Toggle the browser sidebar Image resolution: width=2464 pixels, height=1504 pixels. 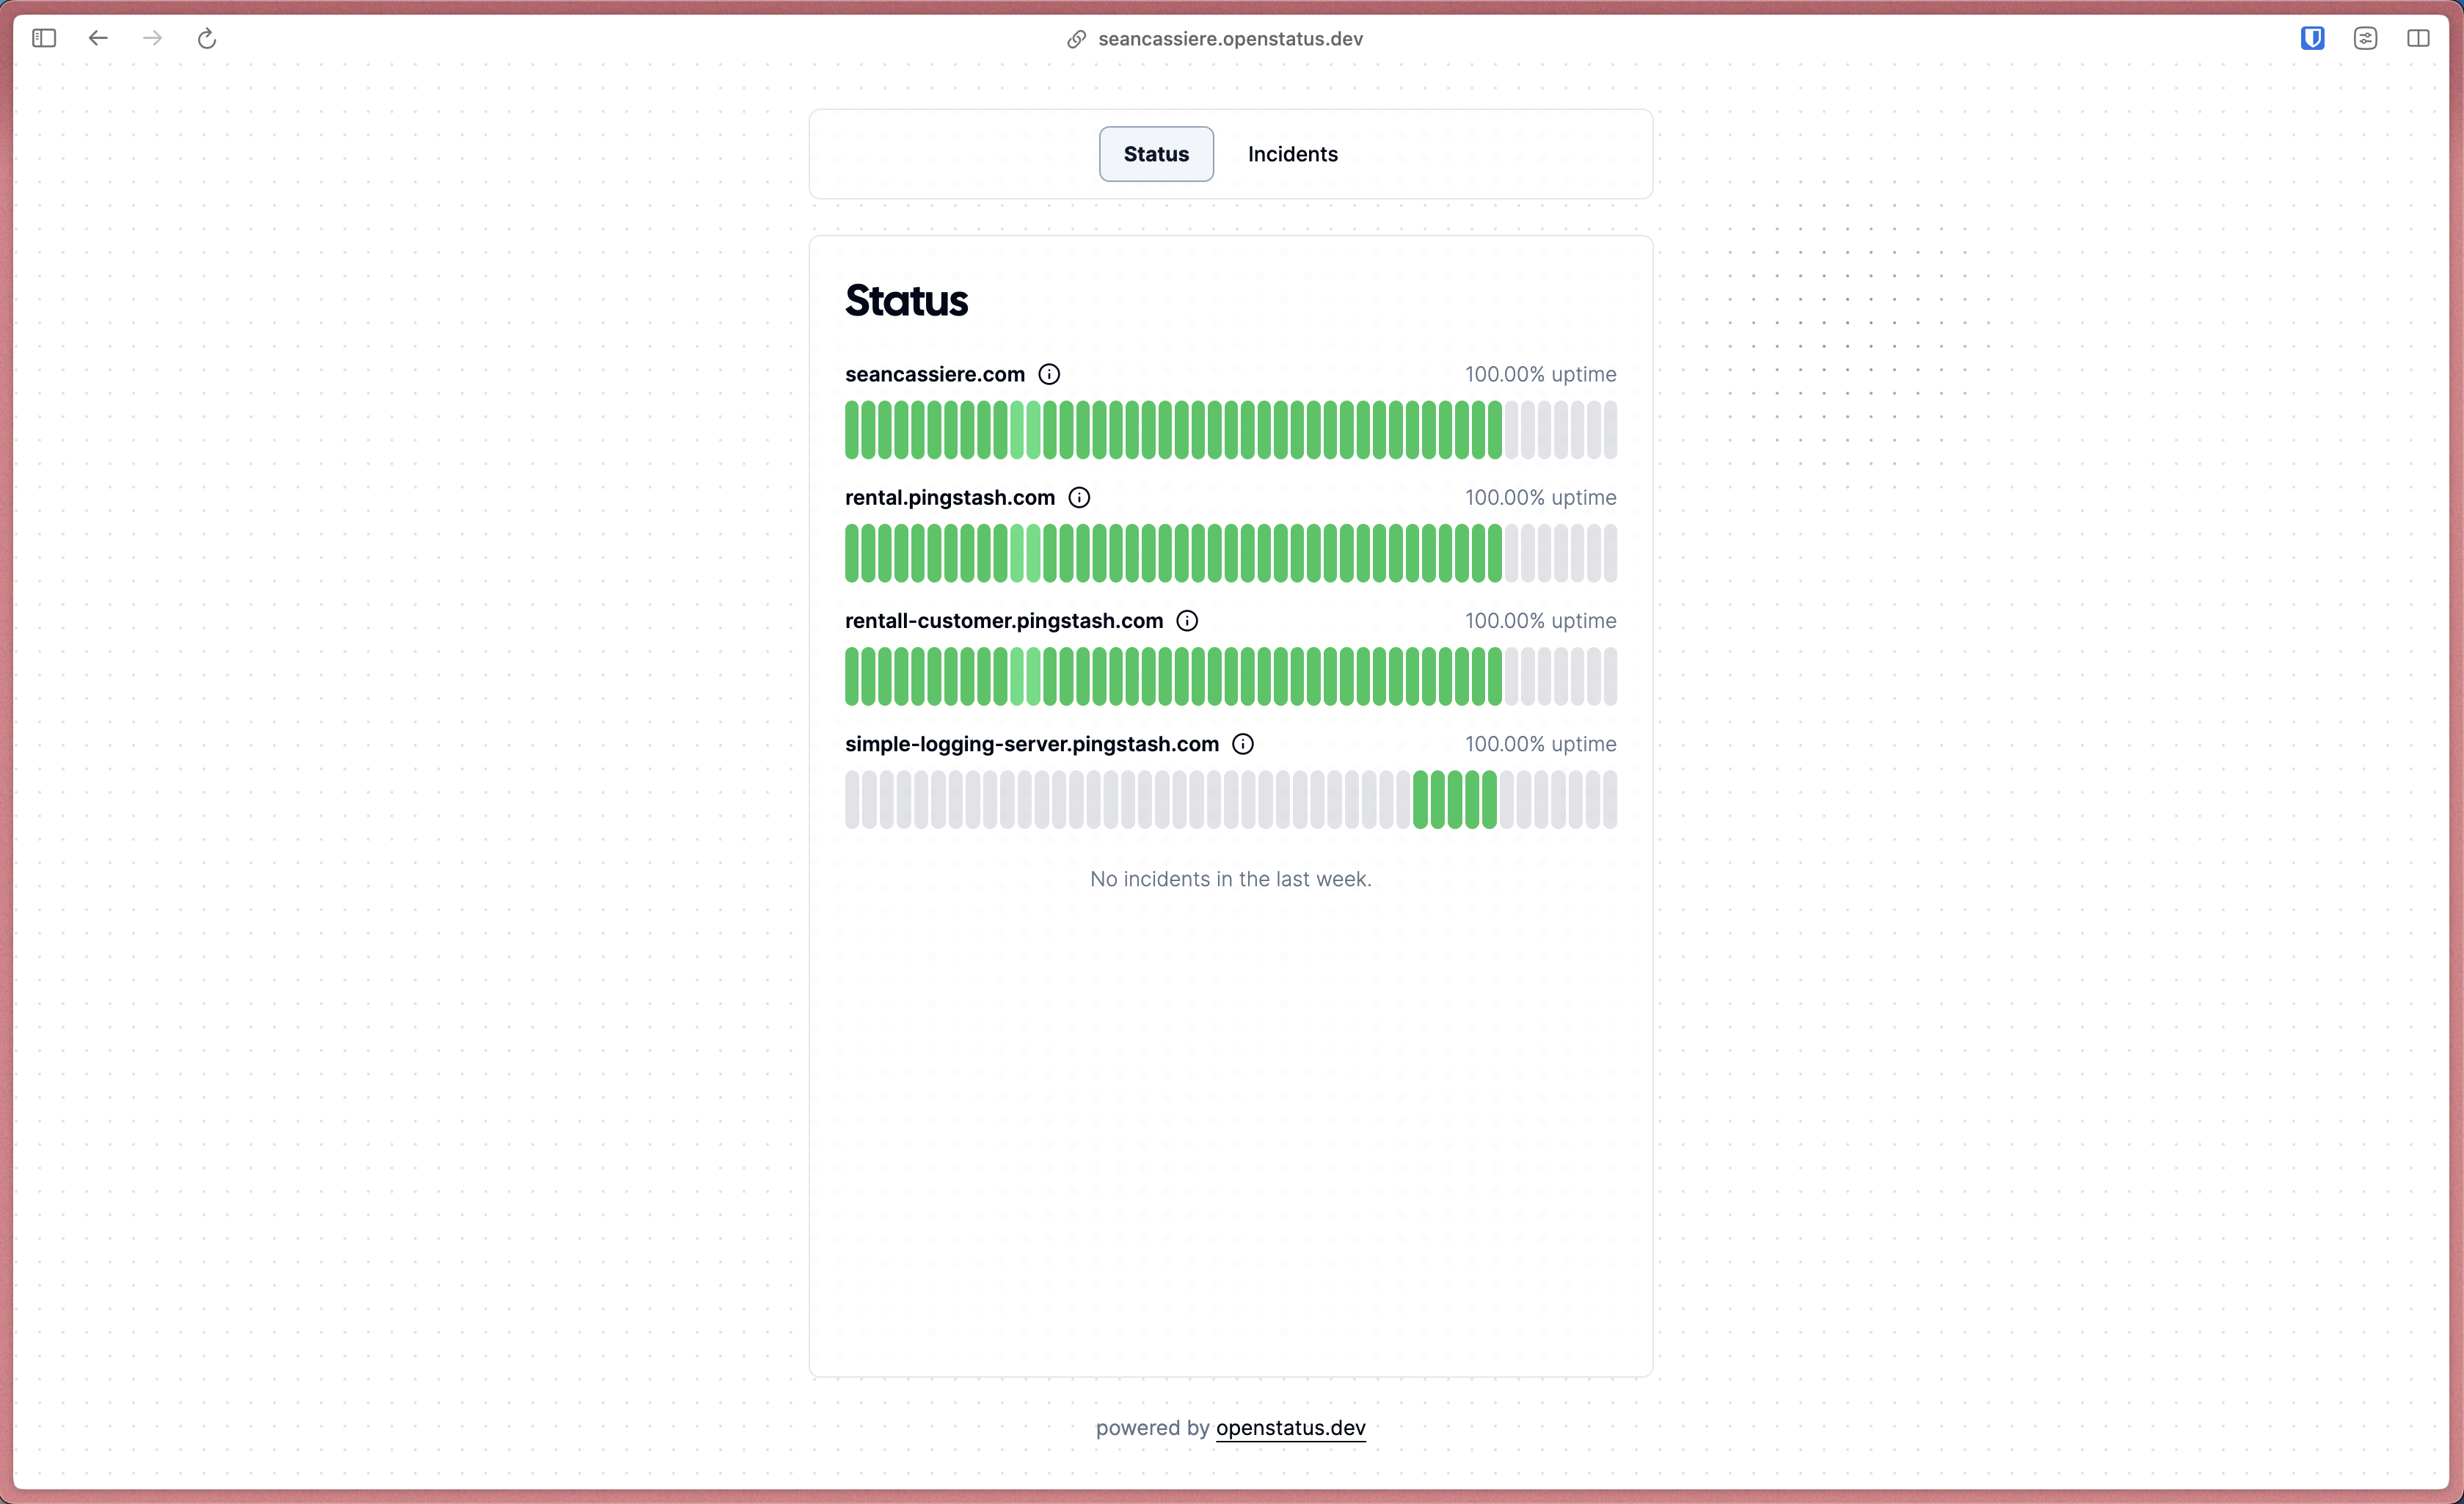(44, 38)
